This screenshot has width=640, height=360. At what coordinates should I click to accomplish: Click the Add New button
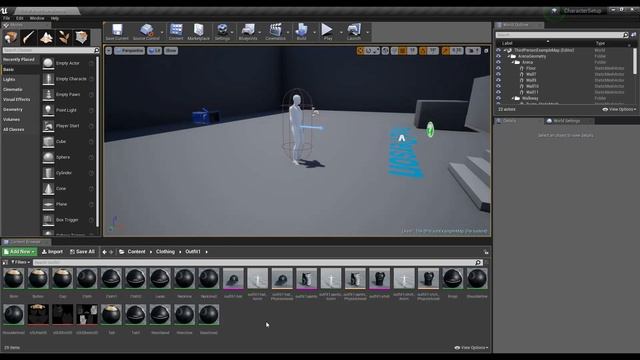click(19, 252)
